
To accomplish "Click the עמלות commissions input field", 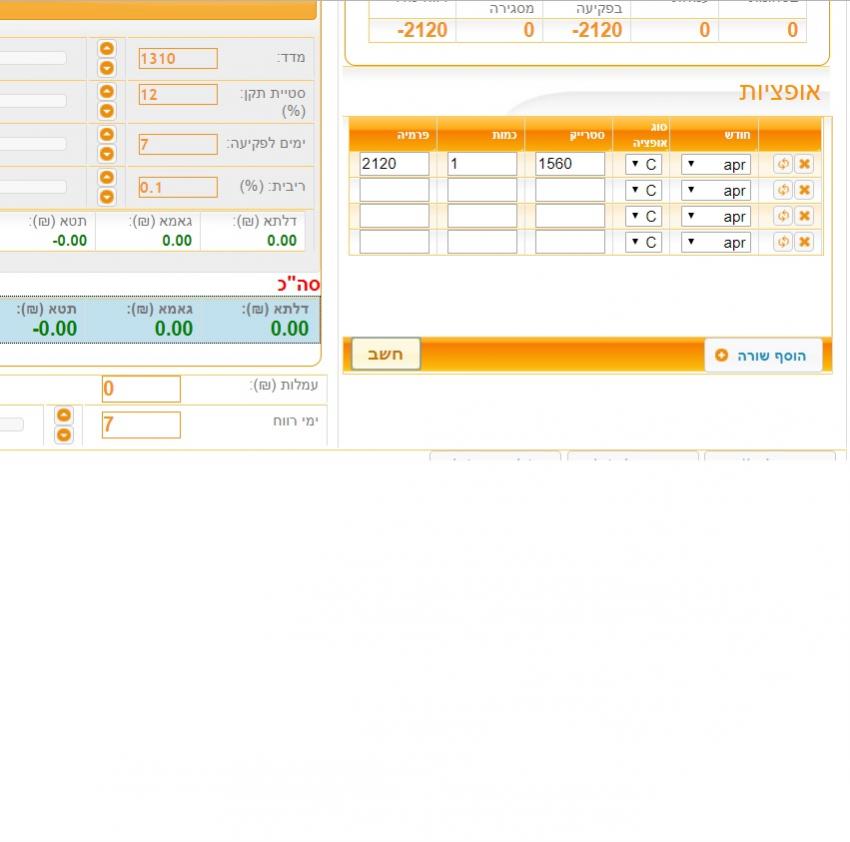I will (141, 389).
